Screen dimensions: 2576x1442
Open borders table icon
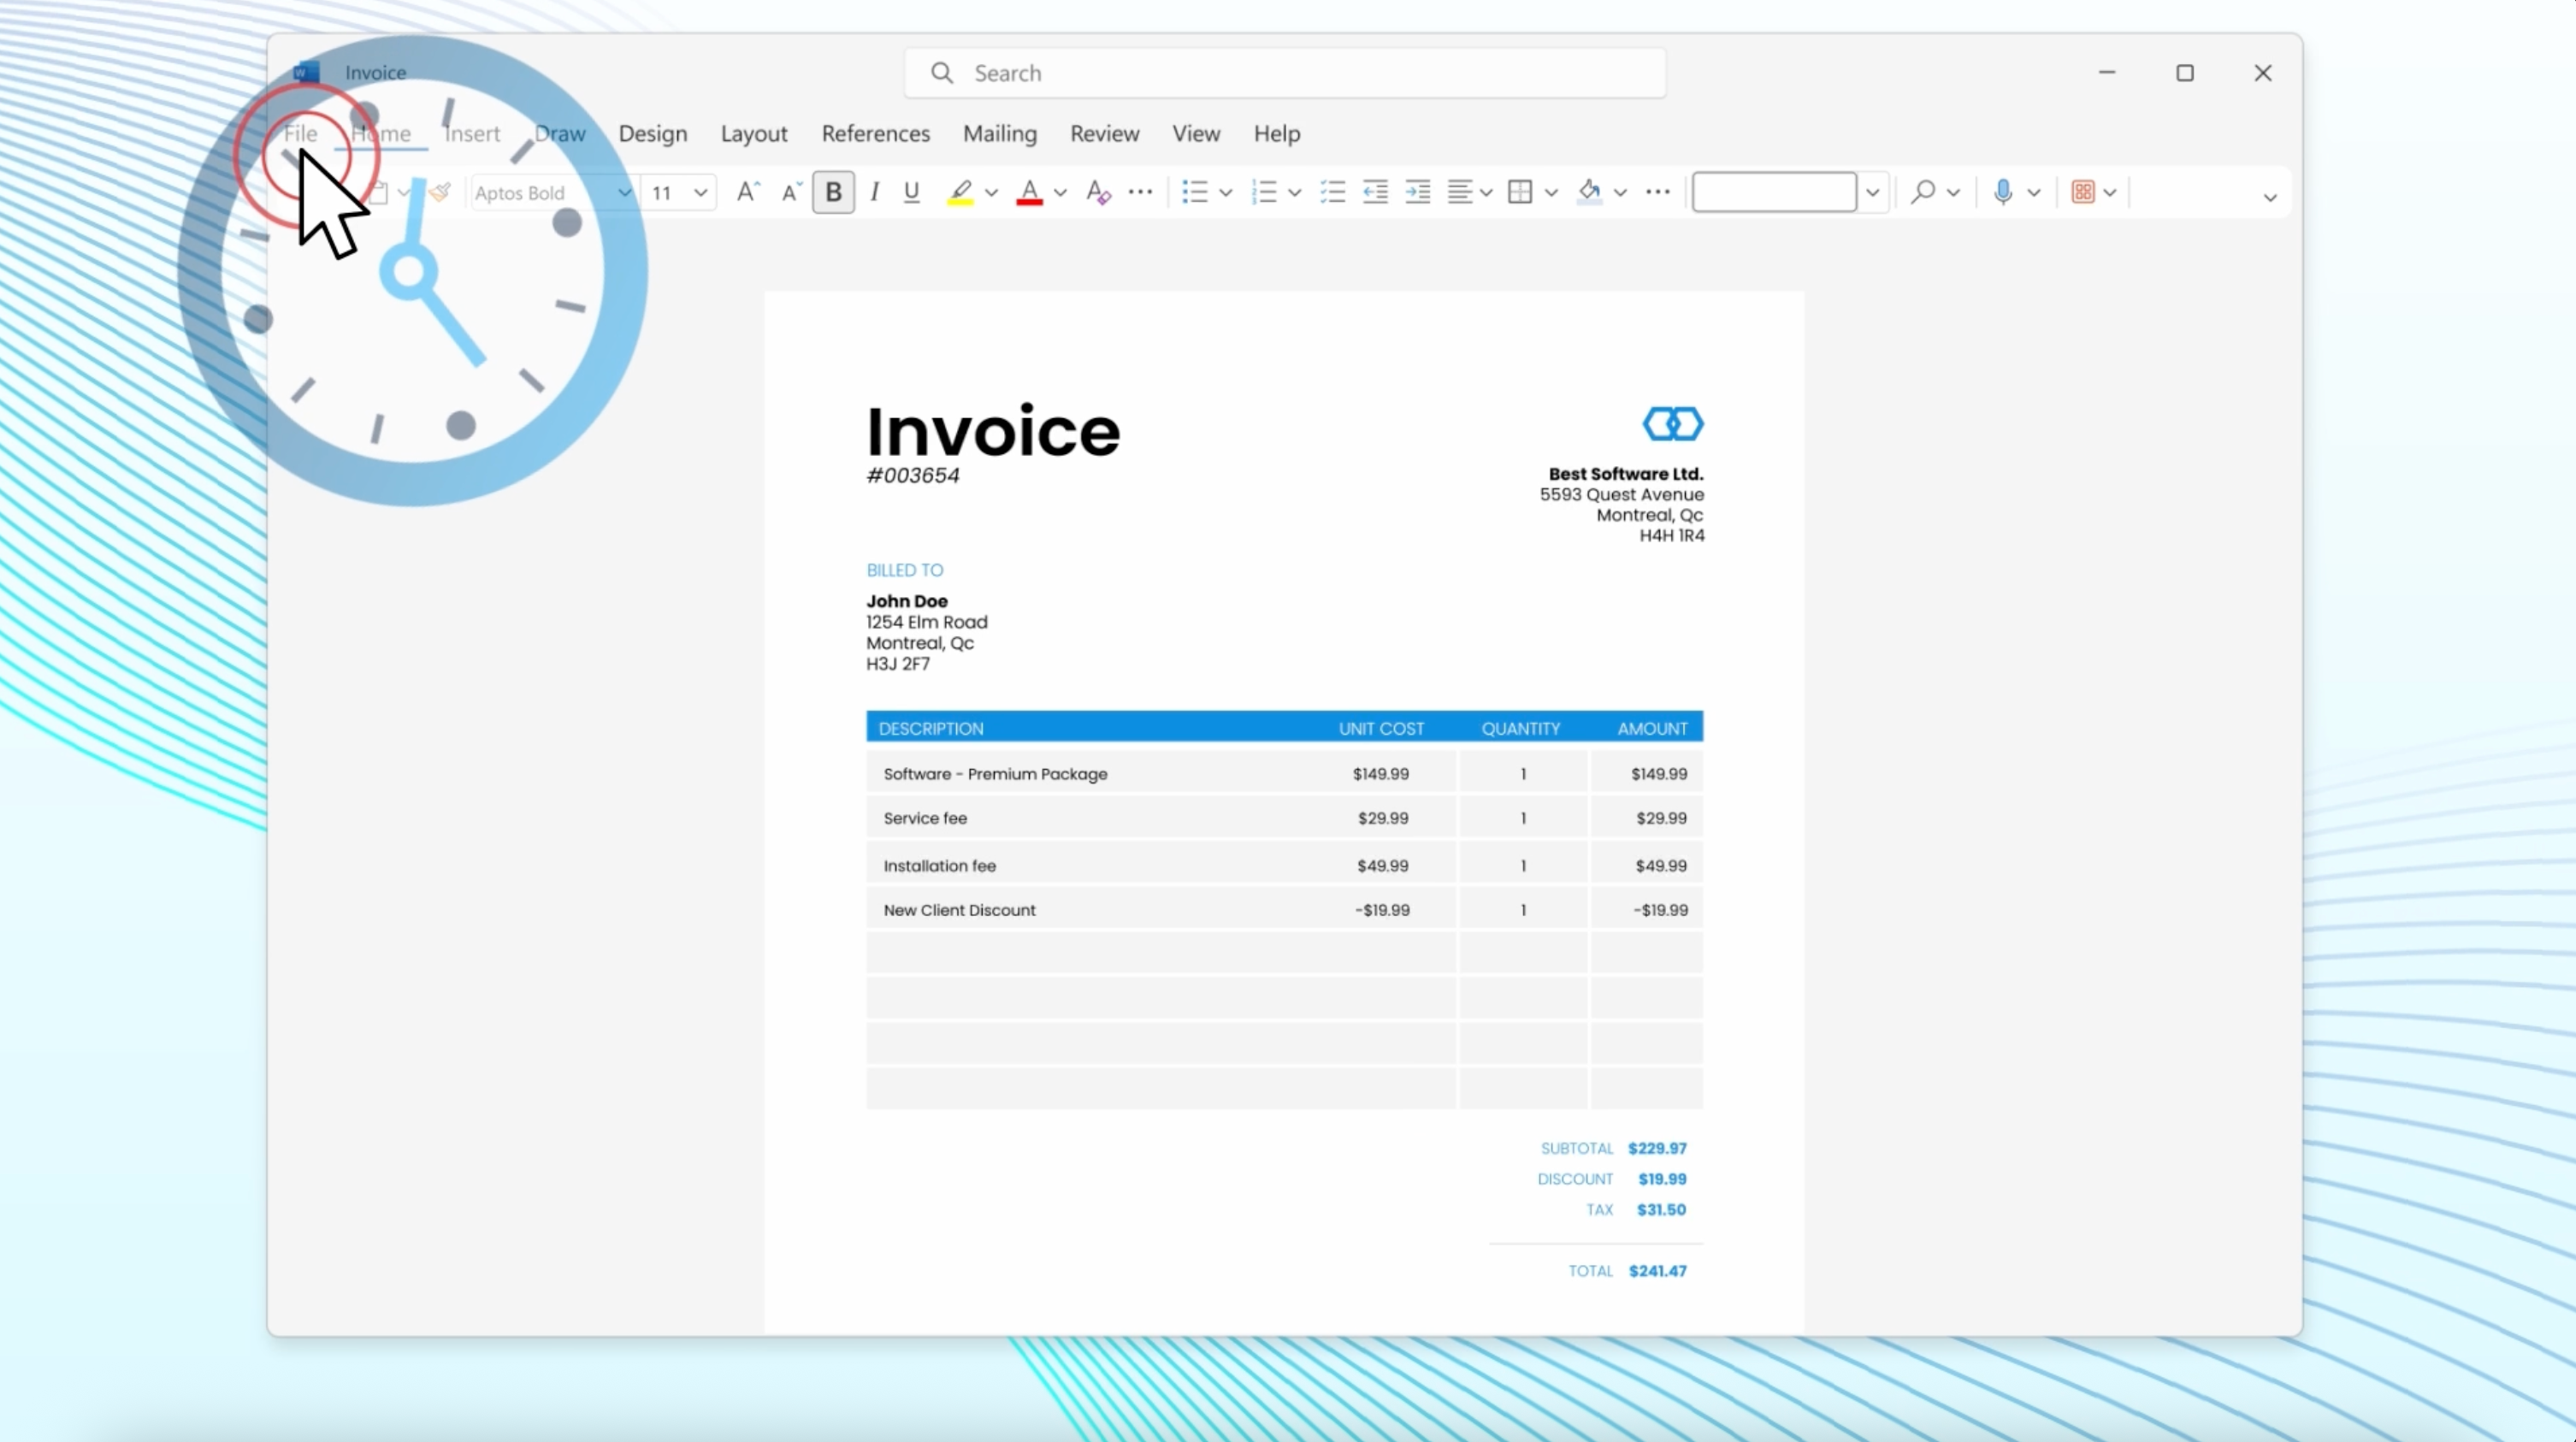(x=1520, y=192)
